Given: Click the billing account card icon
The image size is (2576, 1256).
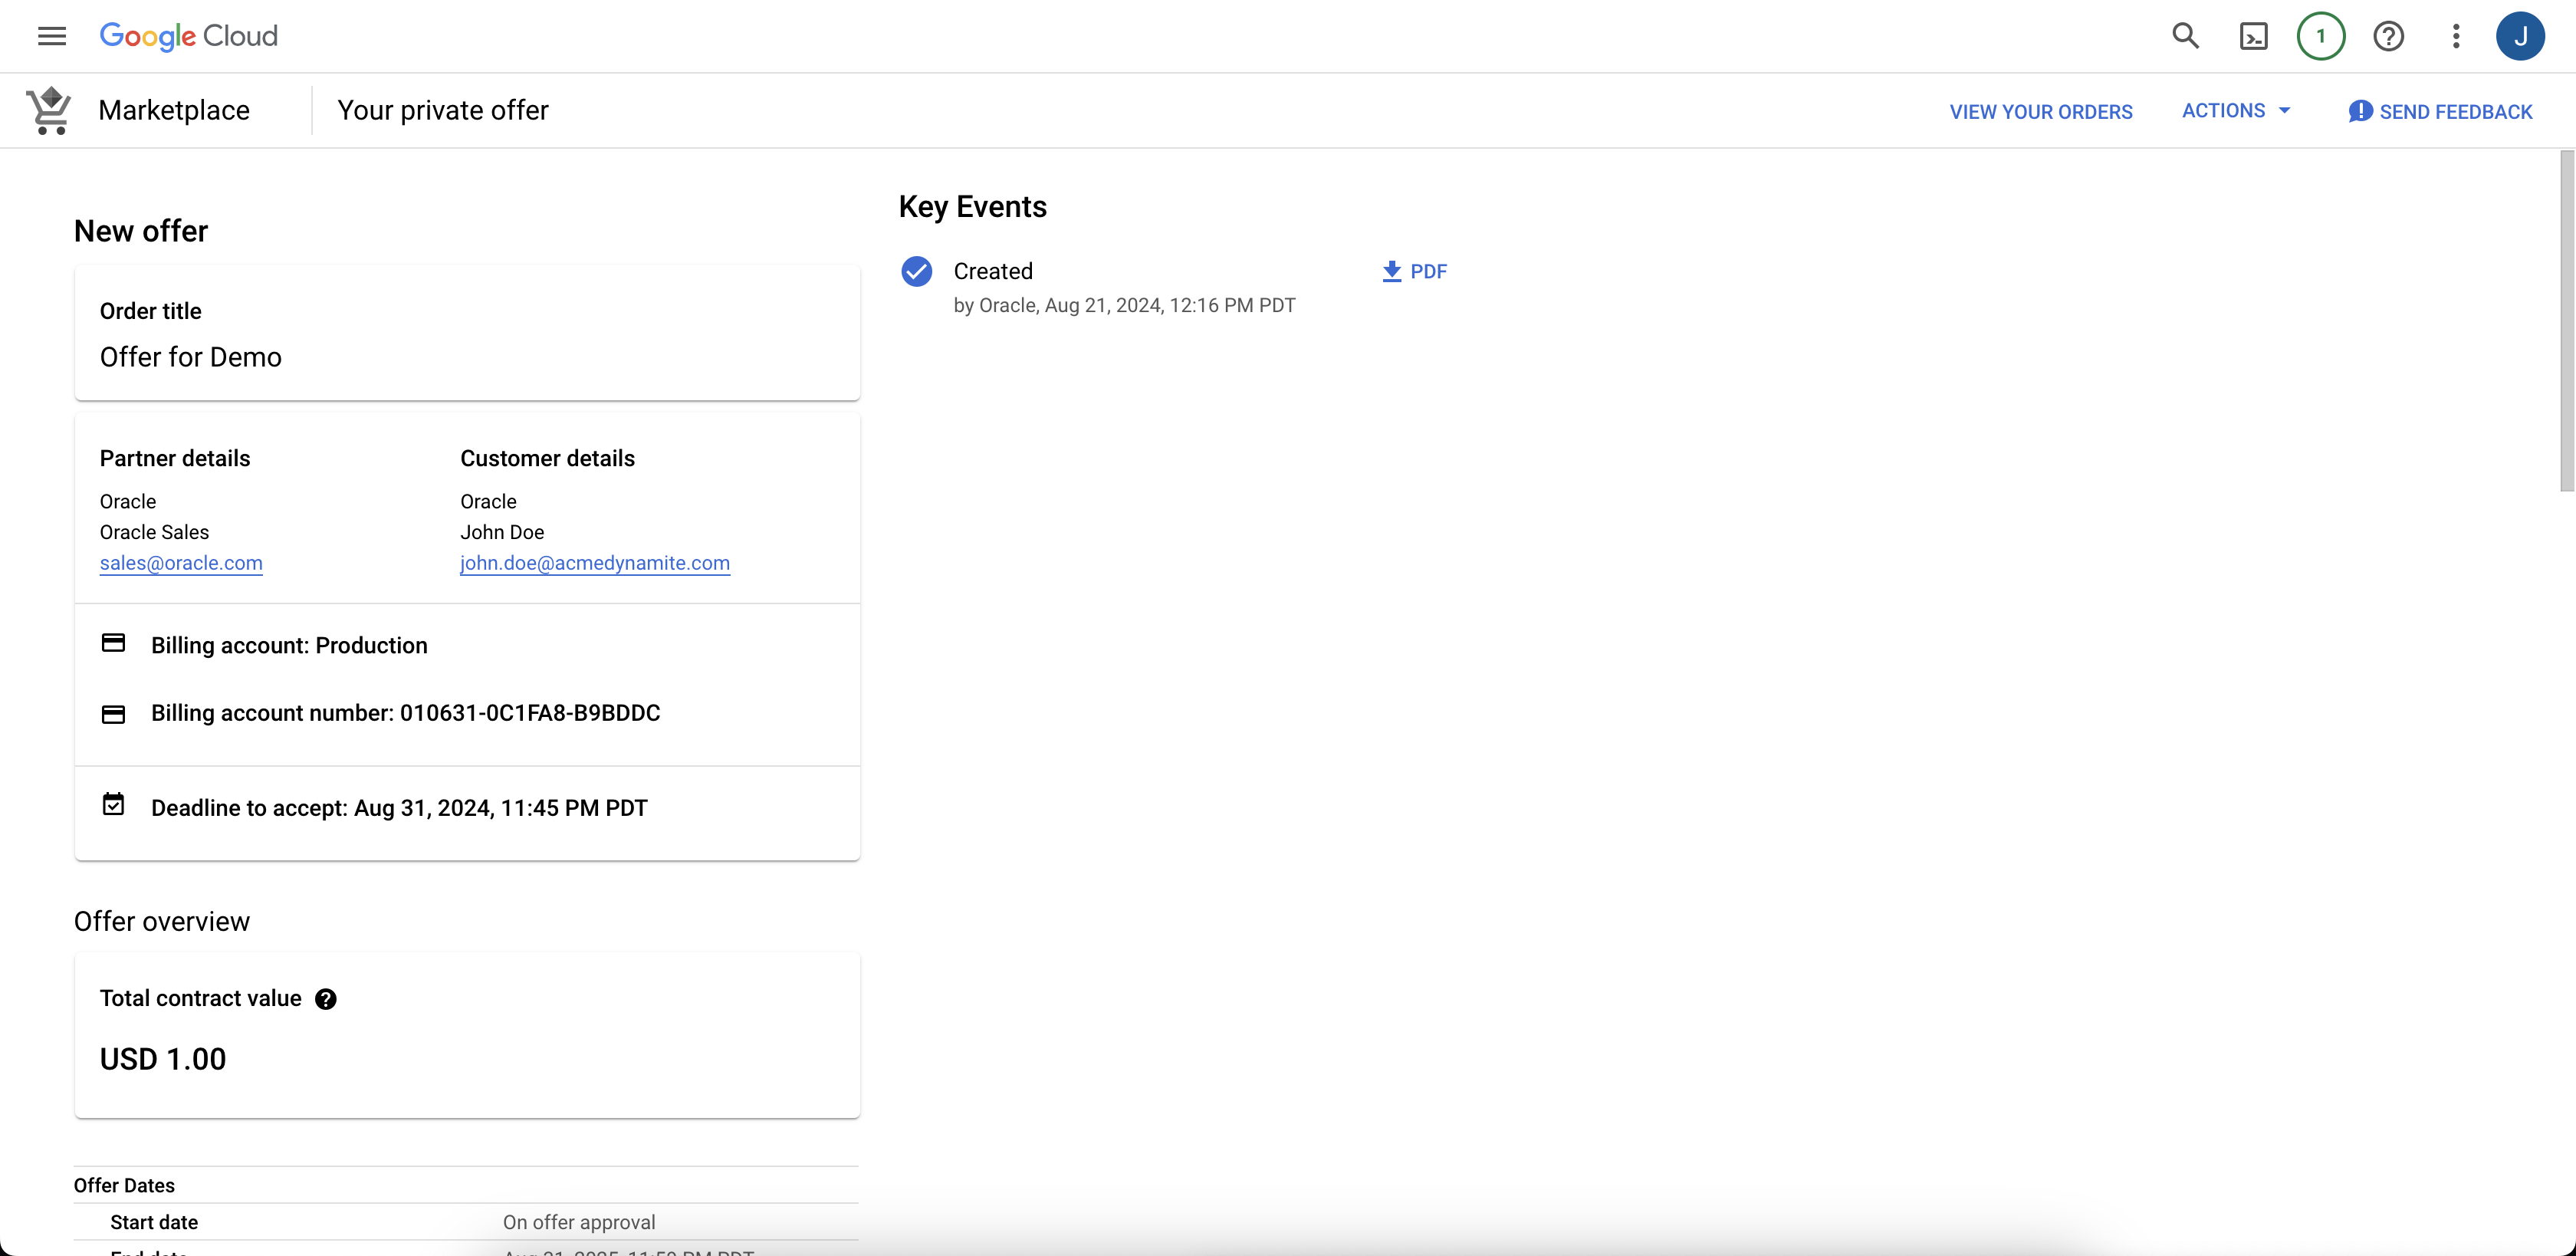Looking at the screenshot, I should click(113, 644).
